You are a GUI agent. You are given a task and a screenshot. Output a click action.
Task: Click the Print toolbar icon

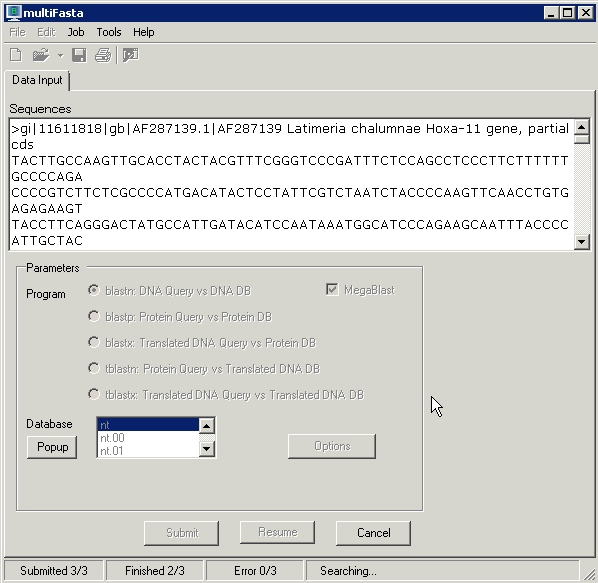point(103,55)
